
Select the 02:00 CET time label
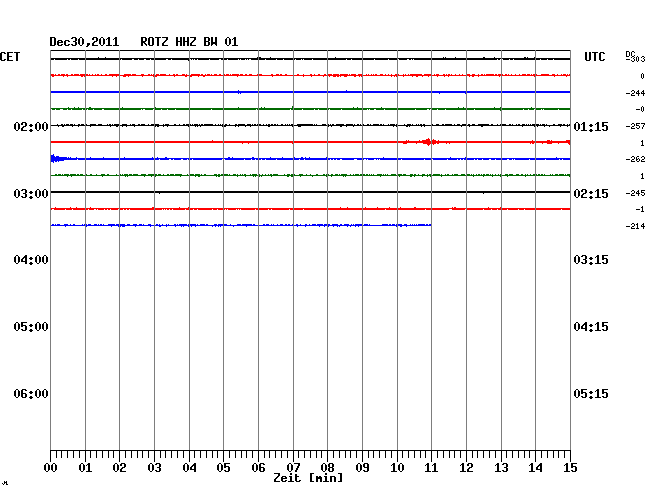point(31,126)
